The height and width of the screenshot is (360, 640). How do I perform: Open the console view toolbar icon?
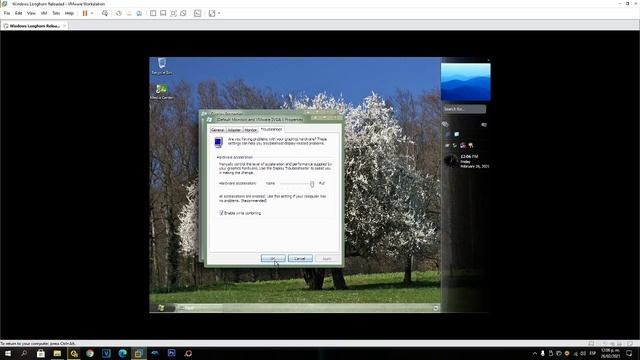[x=198, y=13]
